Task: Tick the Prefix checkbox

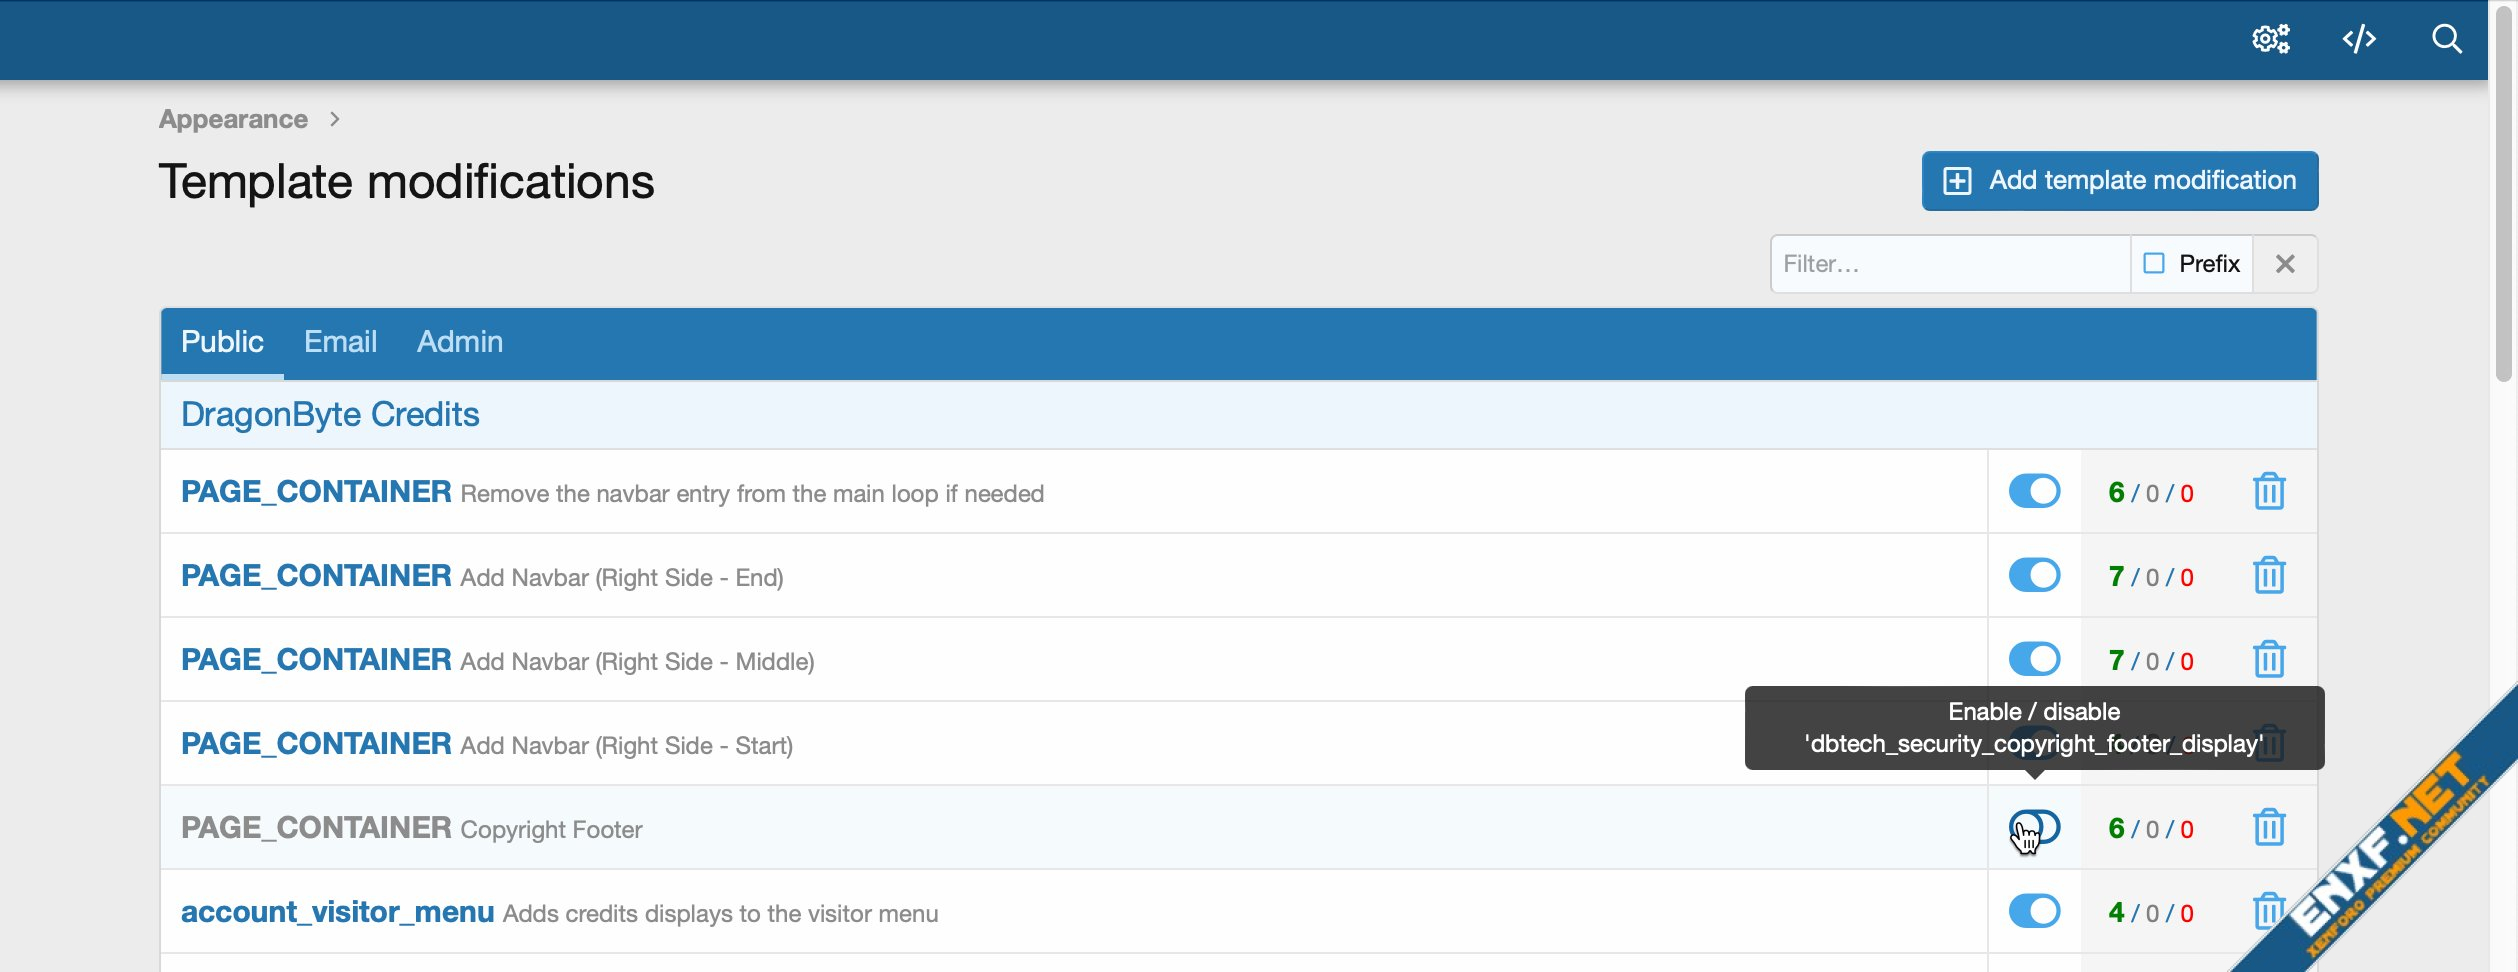Action: coord(2154,264)
